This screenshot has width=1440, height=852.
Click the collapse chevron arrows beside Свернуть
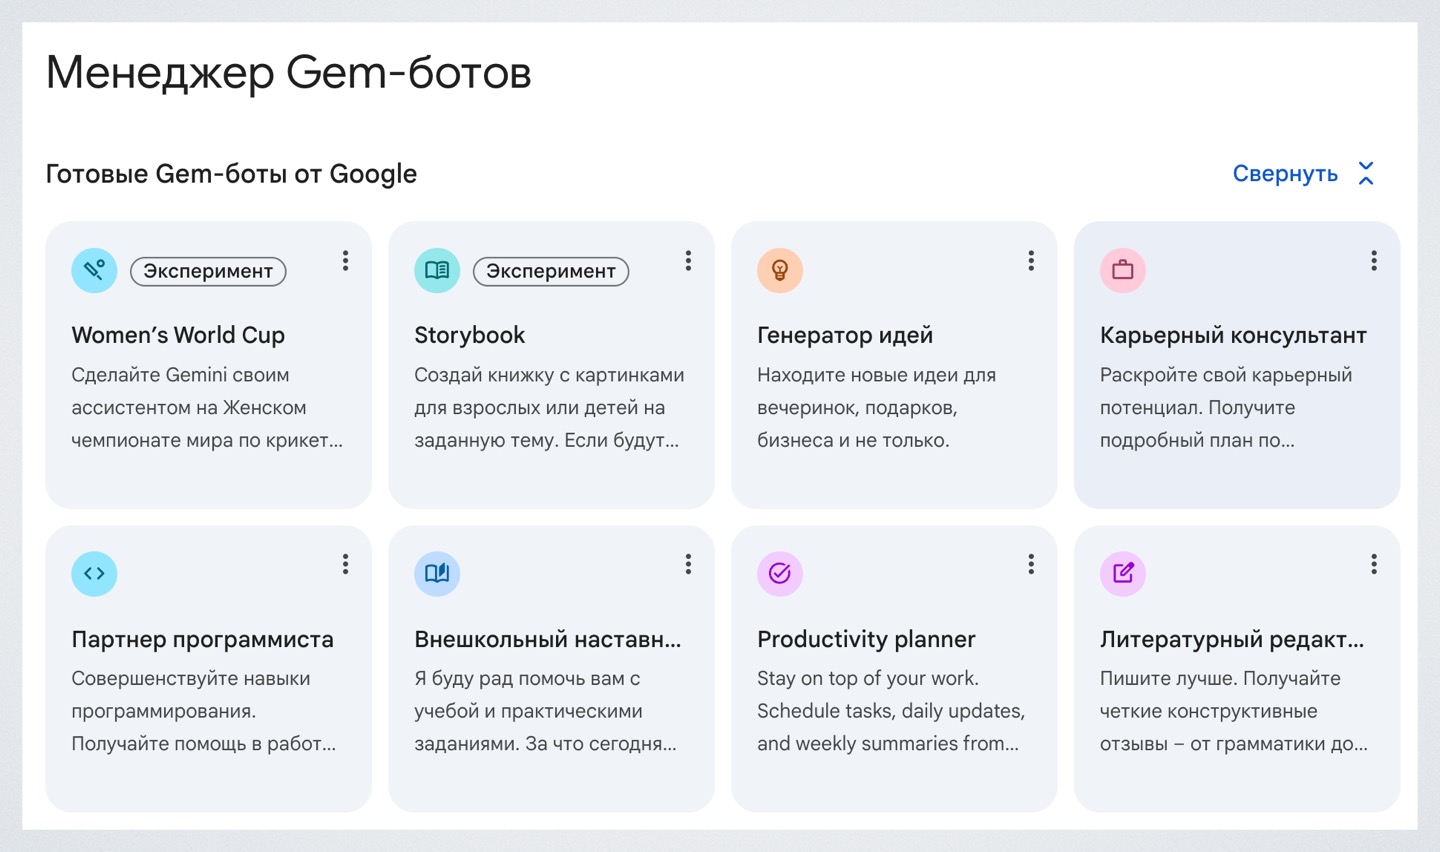pos(1366,174)
